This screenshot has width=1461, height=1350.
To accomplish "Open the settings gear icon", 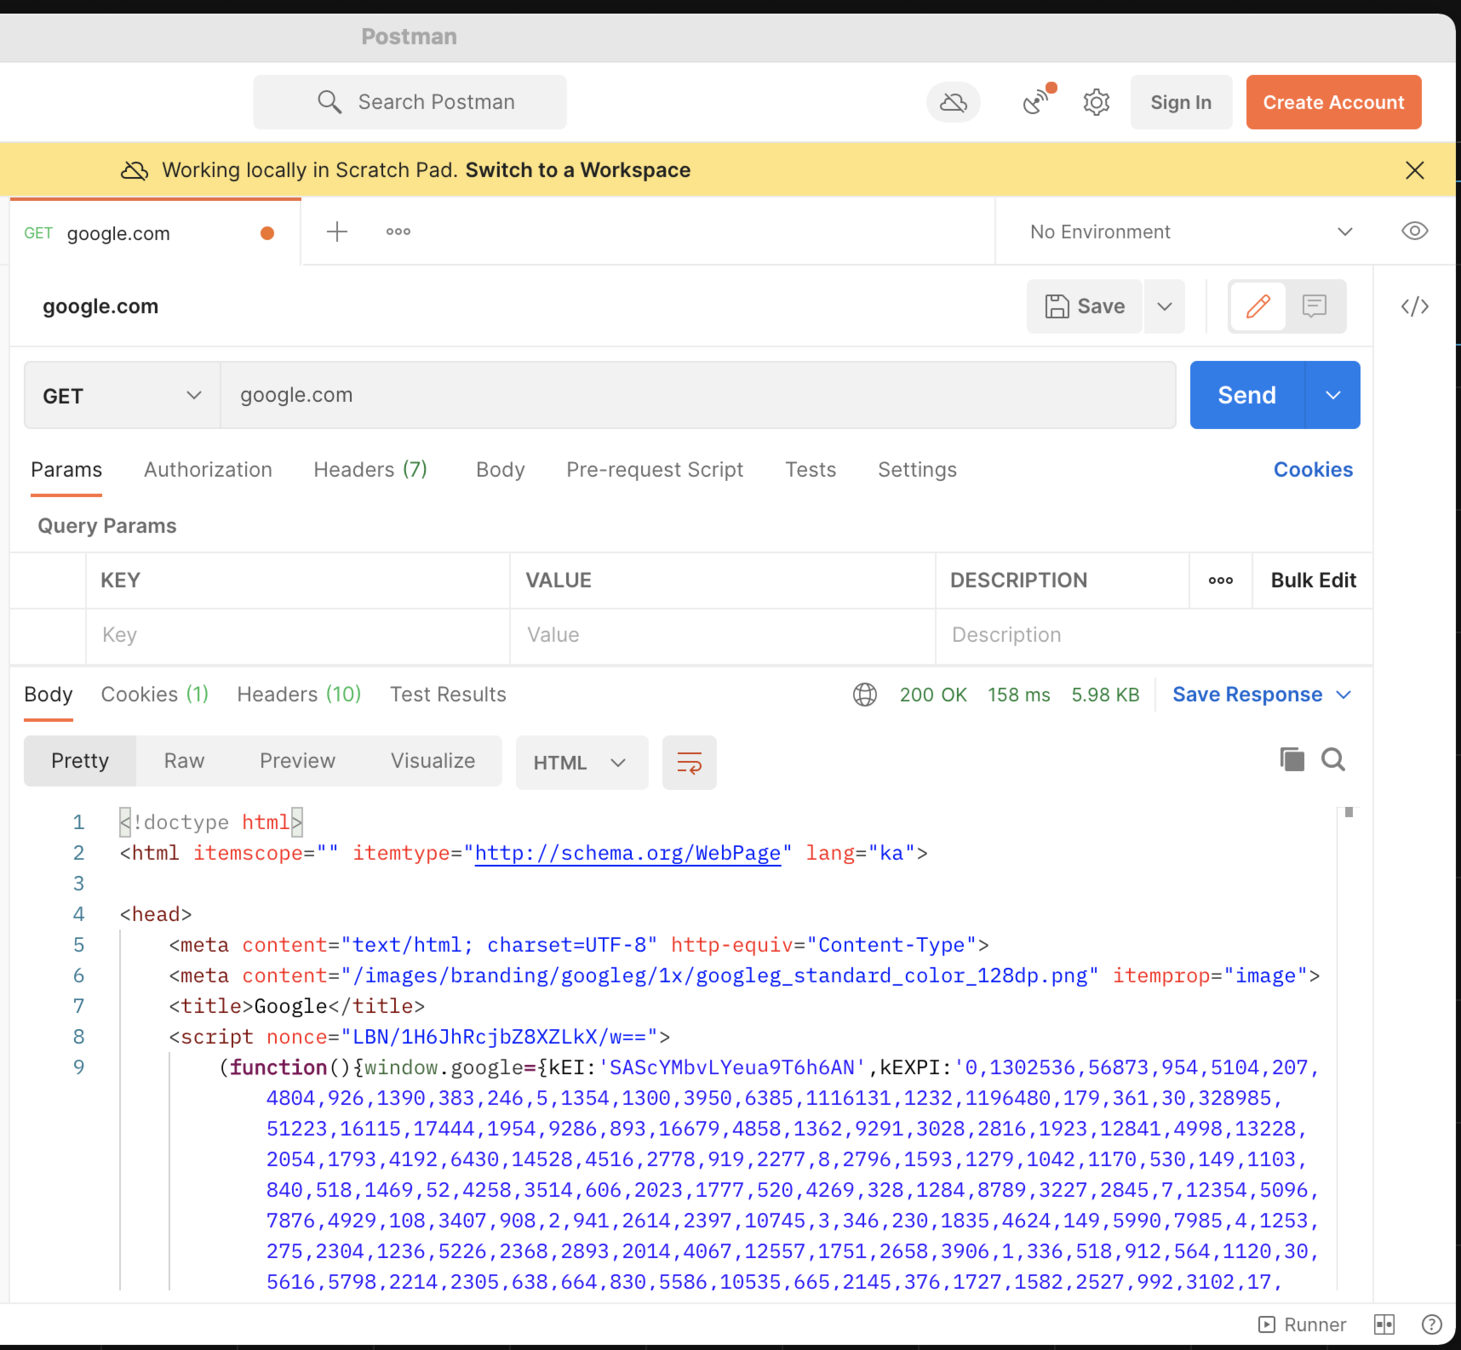I will click(x=1096, y=102).
